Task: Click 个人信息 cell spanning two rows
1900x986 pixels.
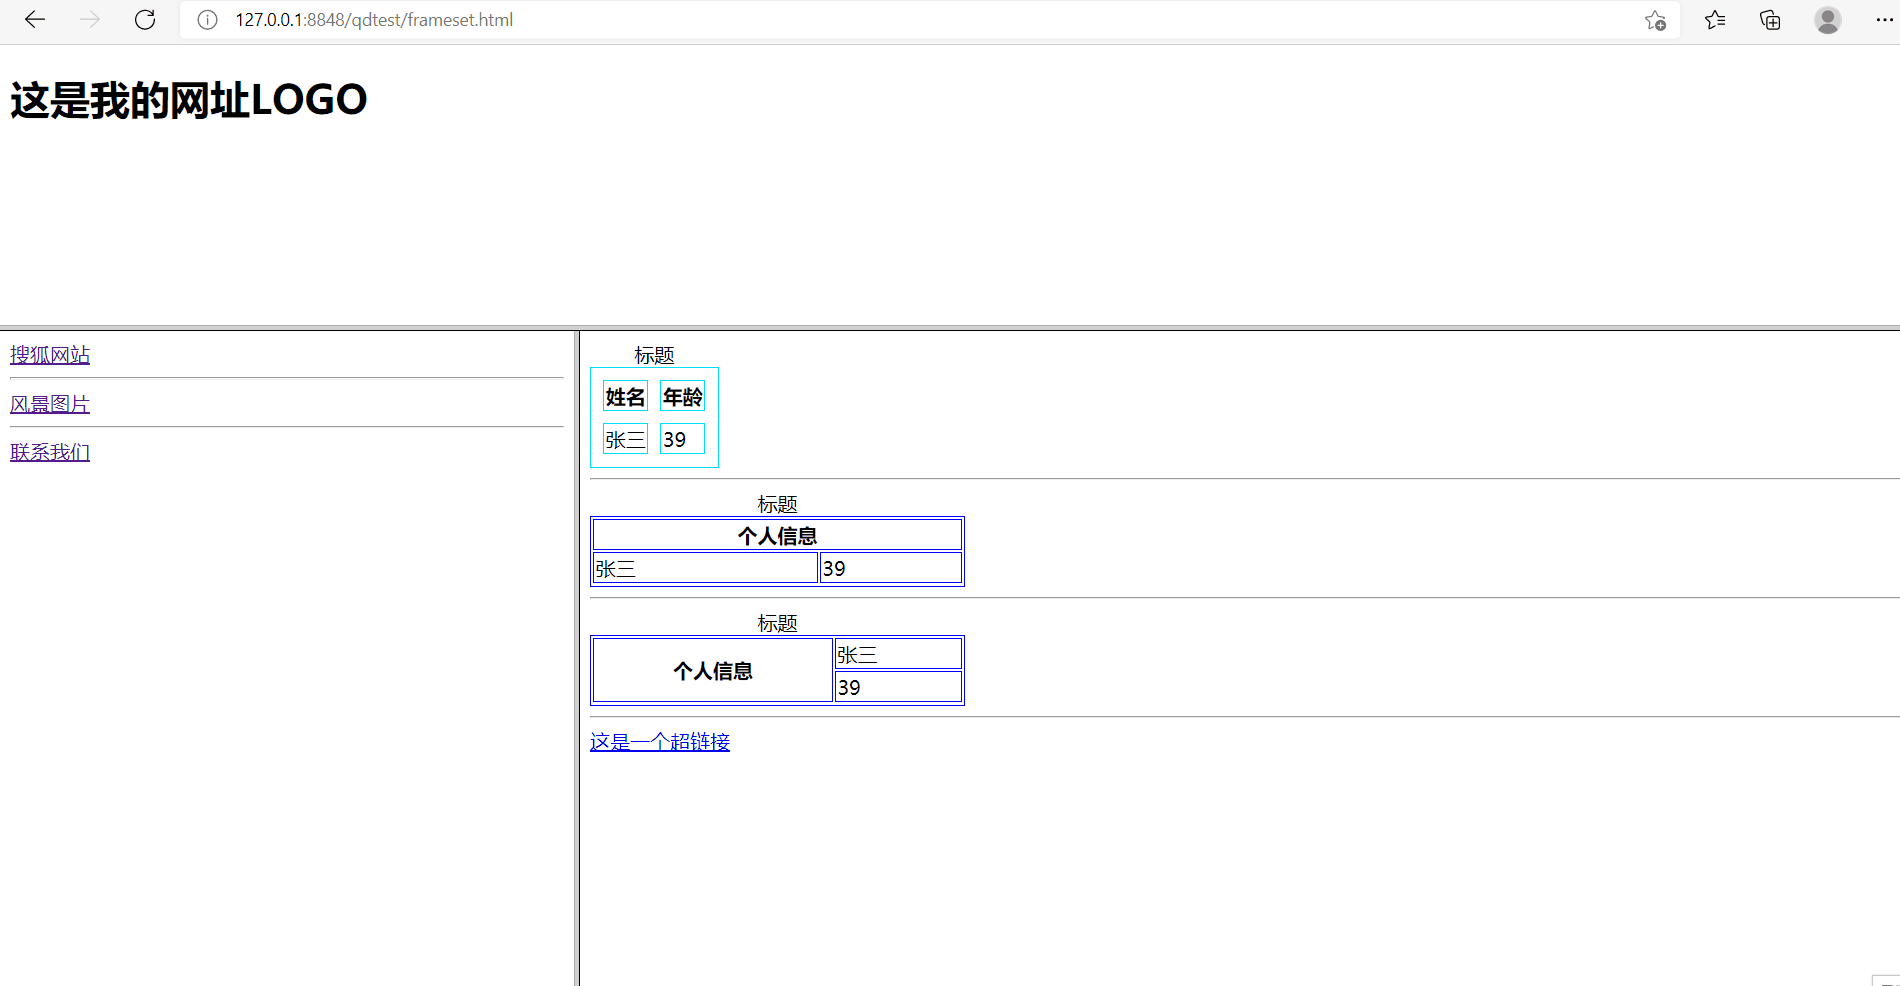Action: tap(713, 671)
